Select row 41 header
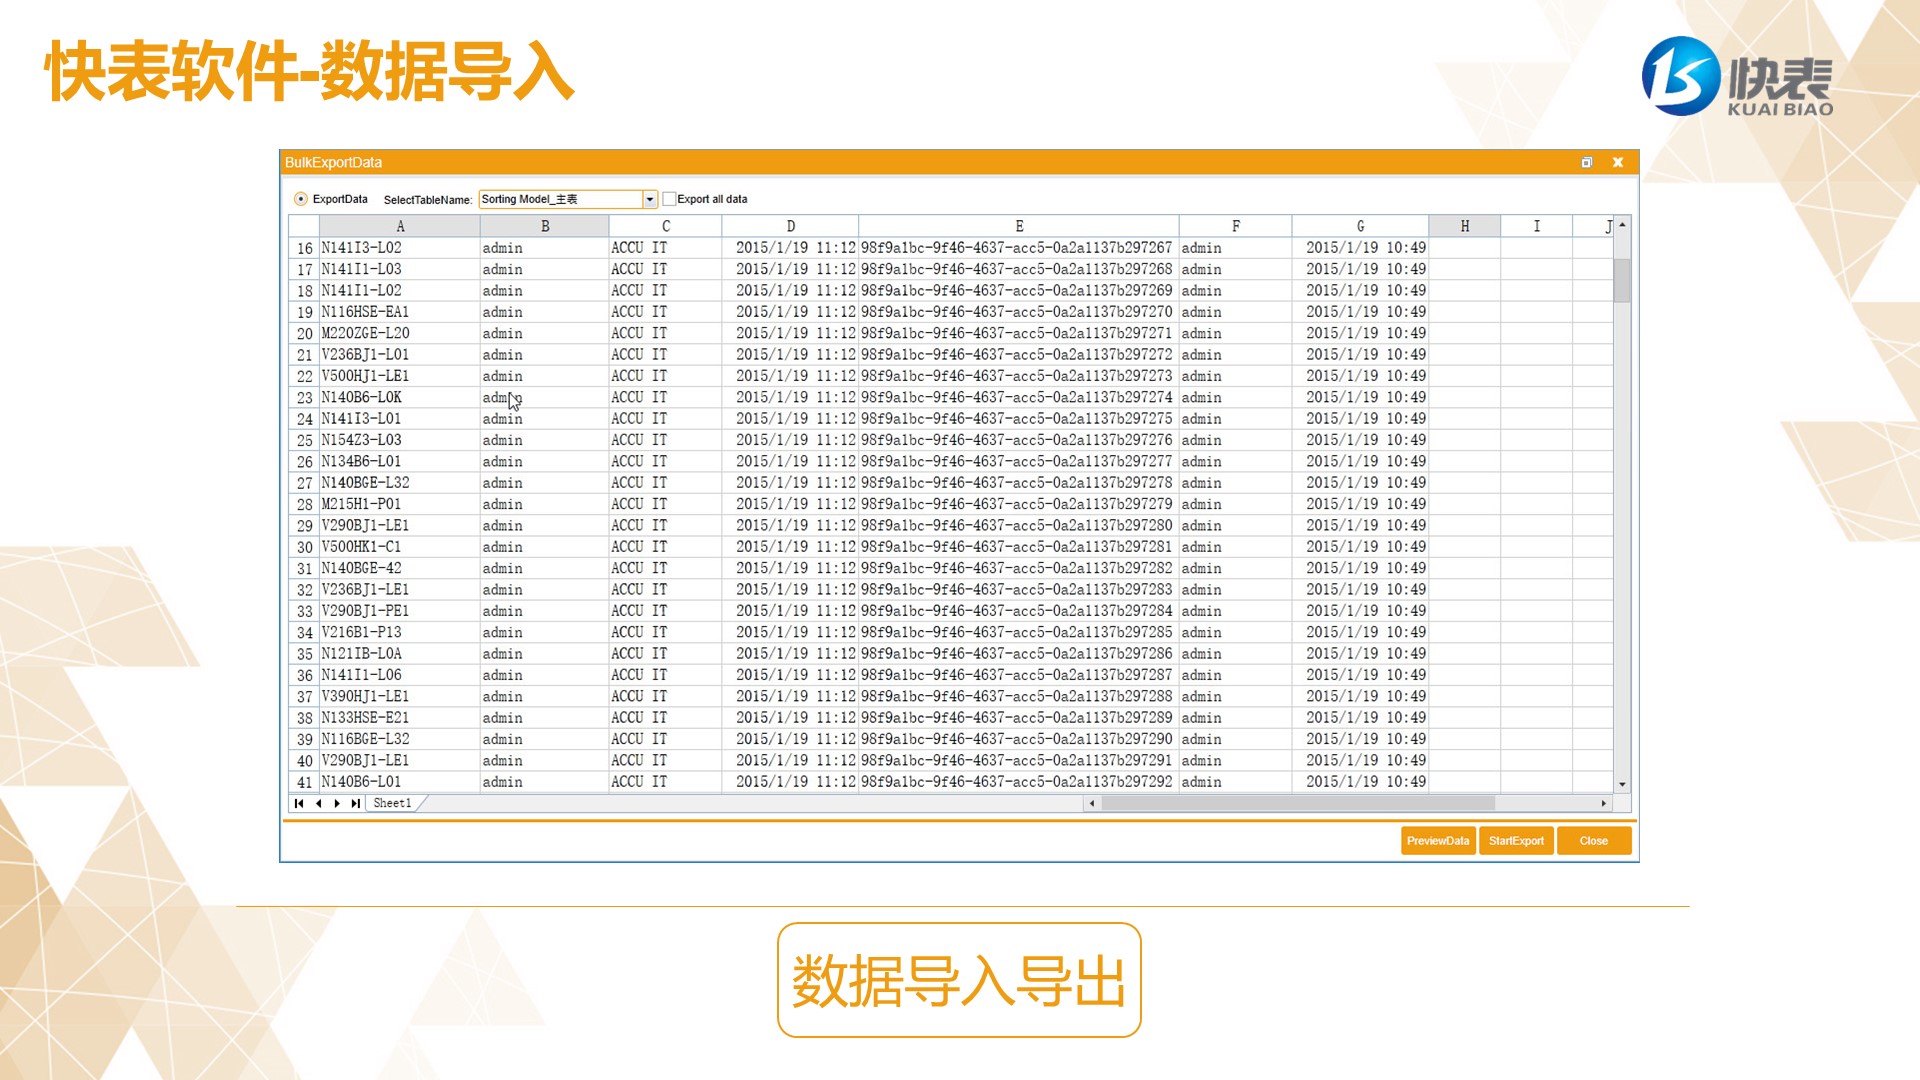The image size is (1920, 1080). pos(304,782)
